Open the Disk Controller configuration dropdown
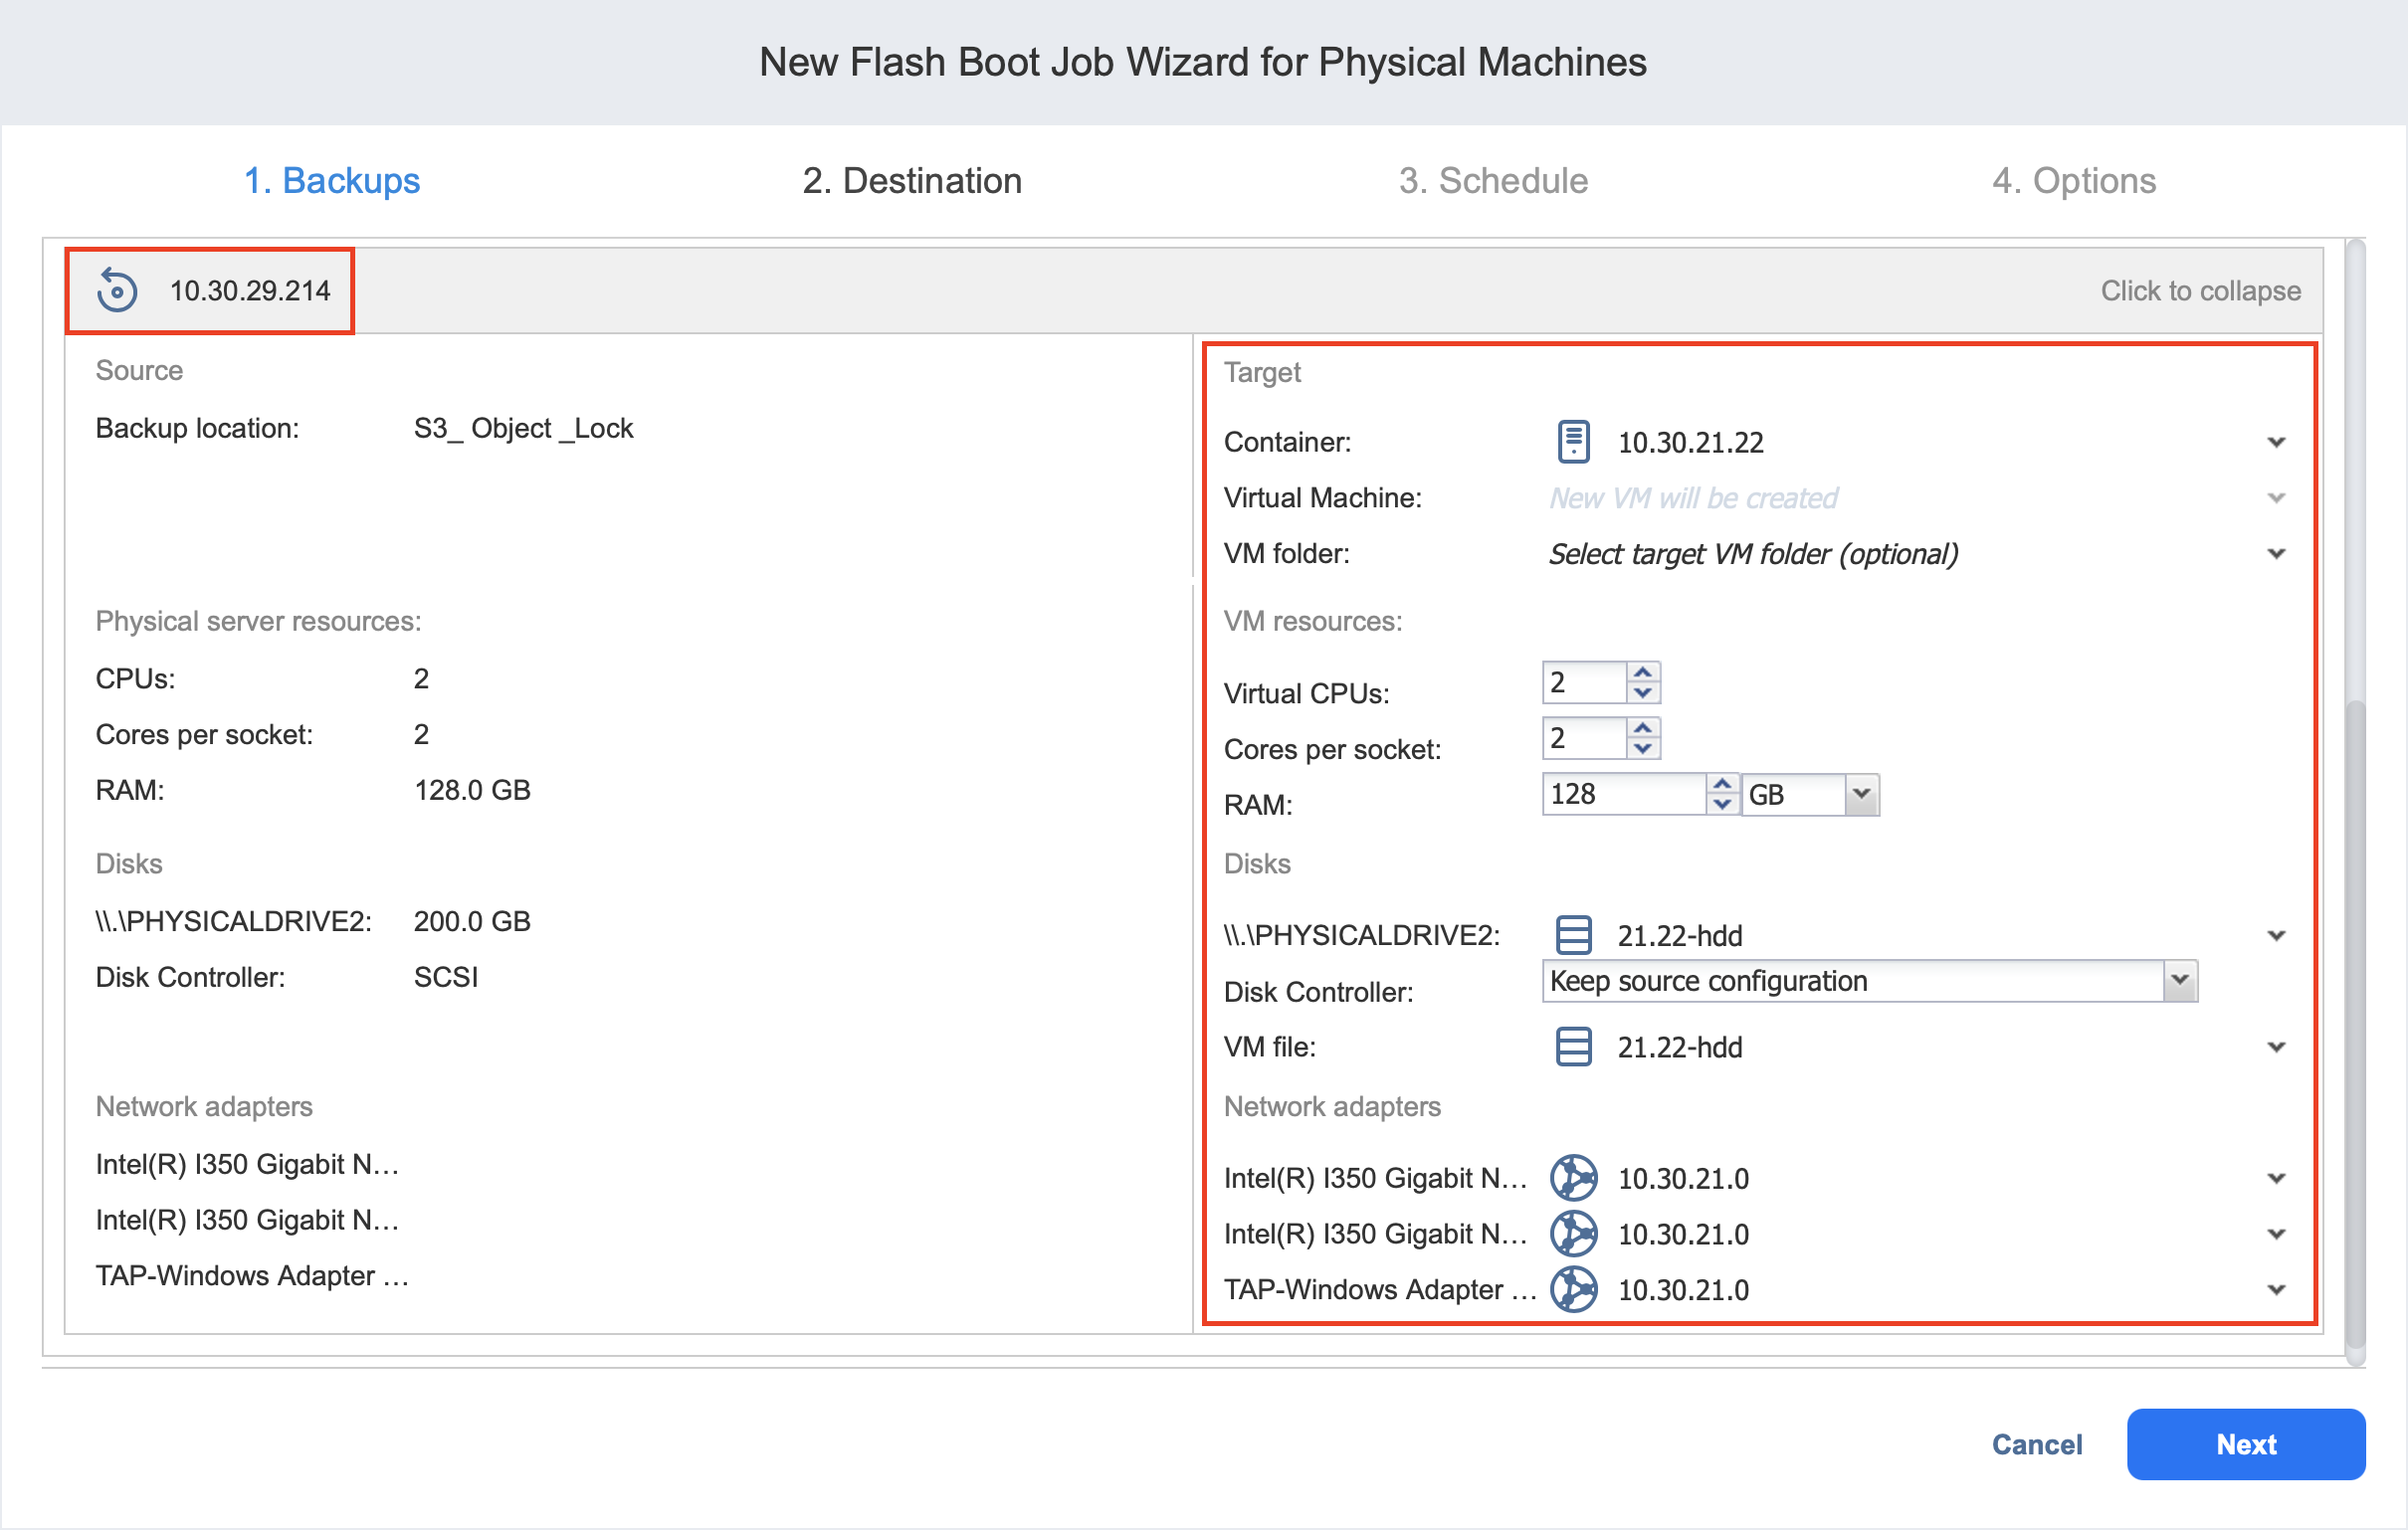The image size is (2408, 1530). (x=2180, y=981)
